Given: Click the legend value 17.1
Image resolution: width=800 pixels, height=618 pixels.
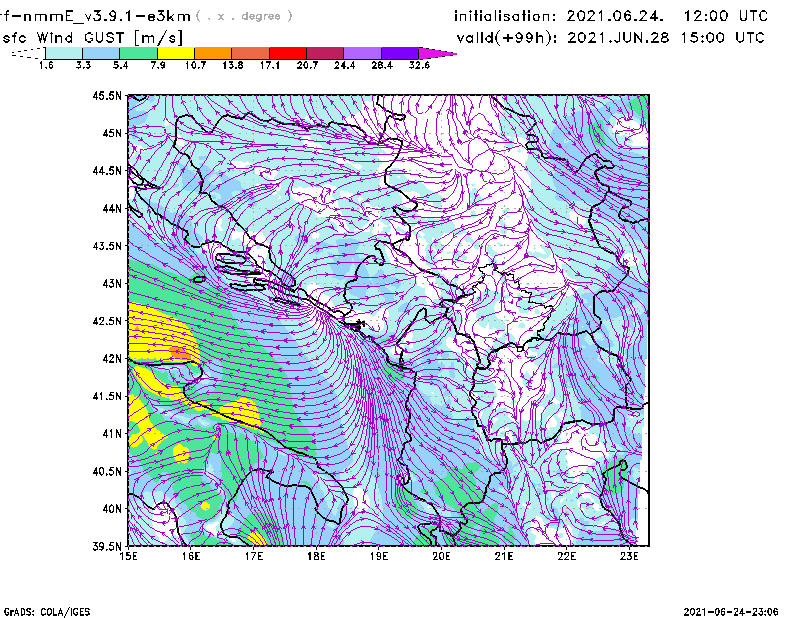Looking at the screenshot, I should coord(270,65).
